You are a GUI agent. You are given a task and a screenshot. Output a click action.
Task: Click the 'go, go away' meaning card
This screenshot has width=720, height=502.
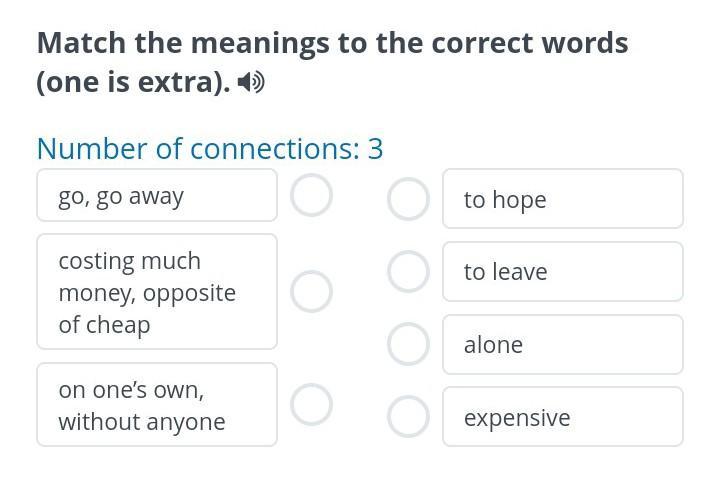157,196
